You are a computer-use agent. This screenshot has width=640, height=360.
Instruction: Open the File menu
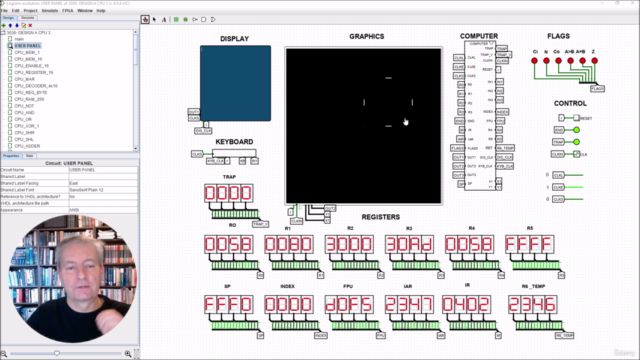tap(4, 11)
